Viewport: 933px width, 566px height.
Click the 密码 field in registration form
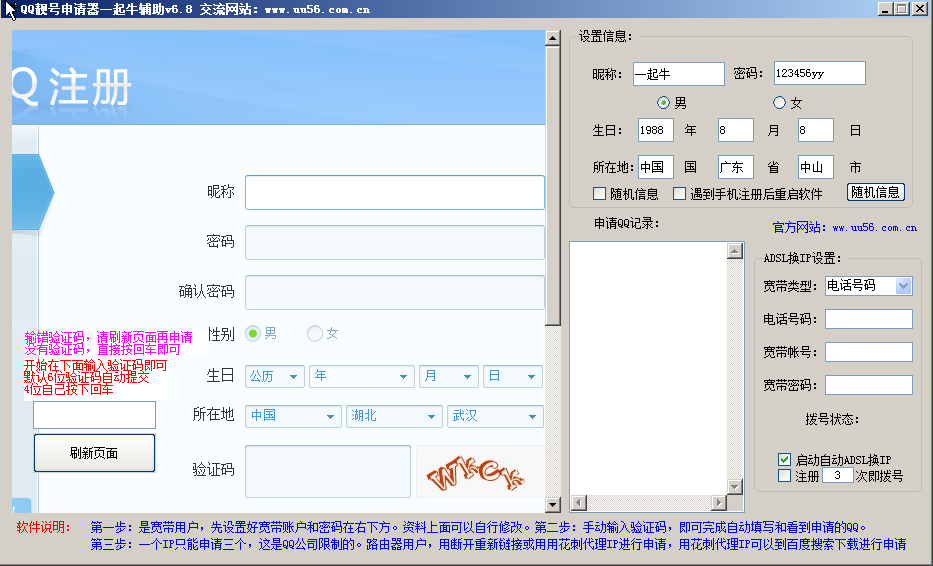click(x=395, y=242)
